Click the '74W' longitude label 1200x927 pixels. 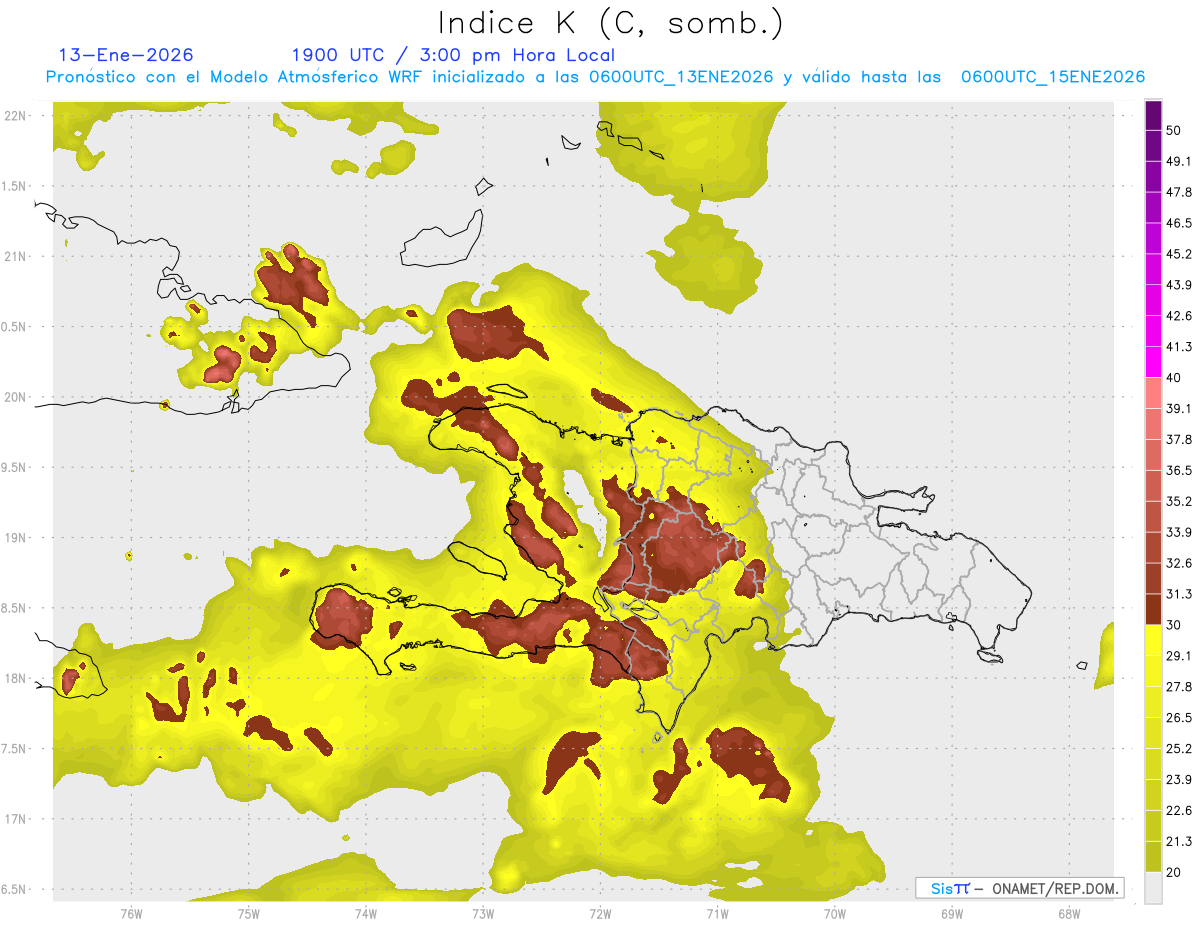point(366,914)
